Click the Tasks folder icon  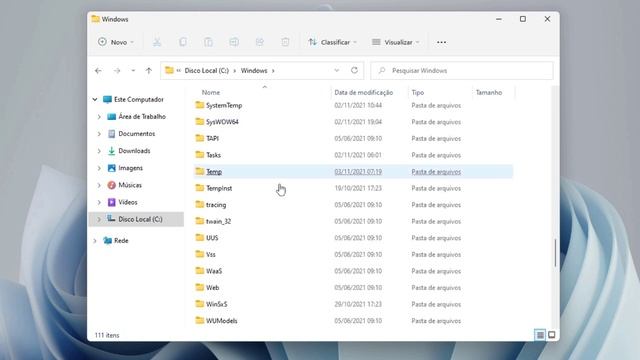[x=200, y=155]
